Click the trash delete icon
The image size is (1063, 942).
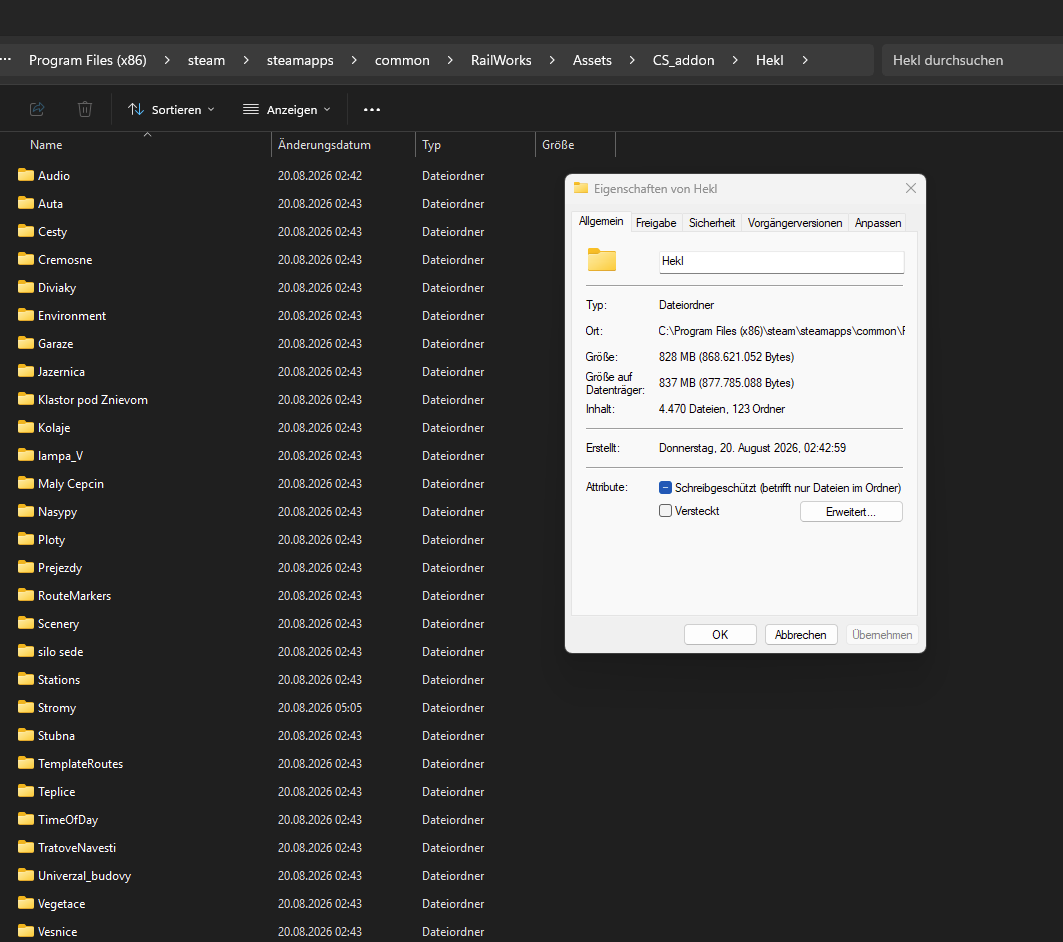(85, 109)
